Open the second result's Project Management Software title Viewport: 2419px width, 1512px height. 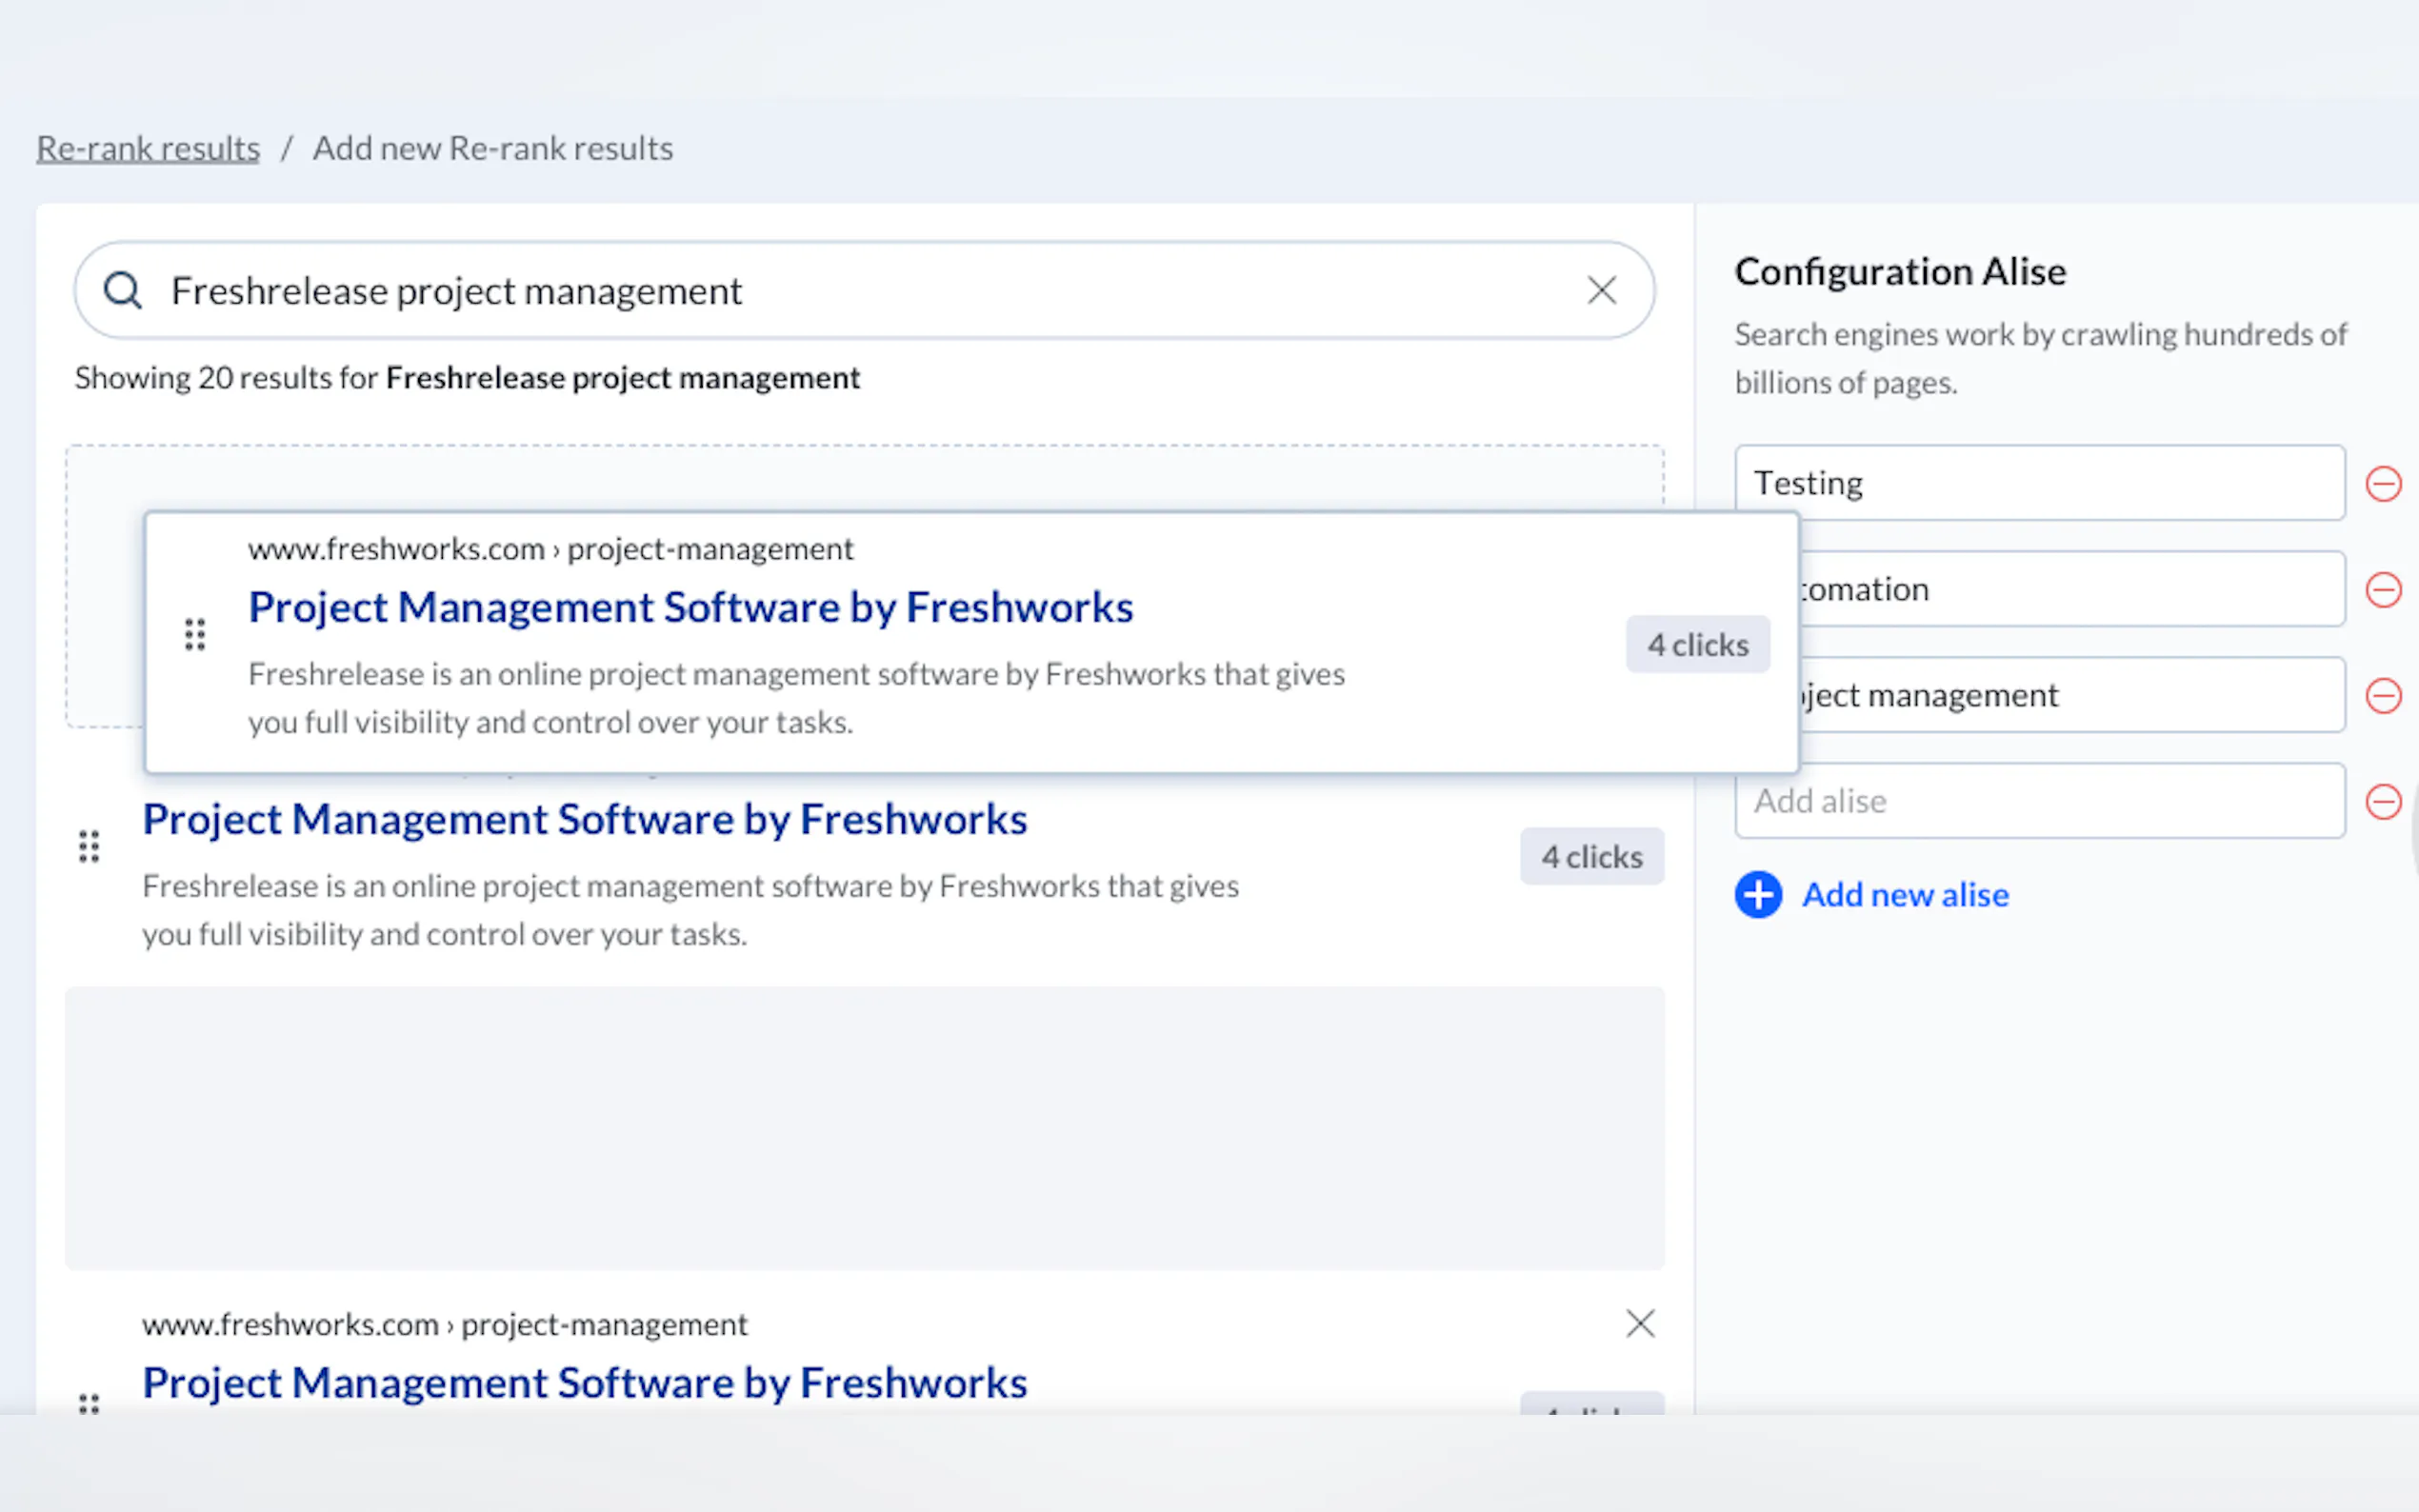click(584, 820)
